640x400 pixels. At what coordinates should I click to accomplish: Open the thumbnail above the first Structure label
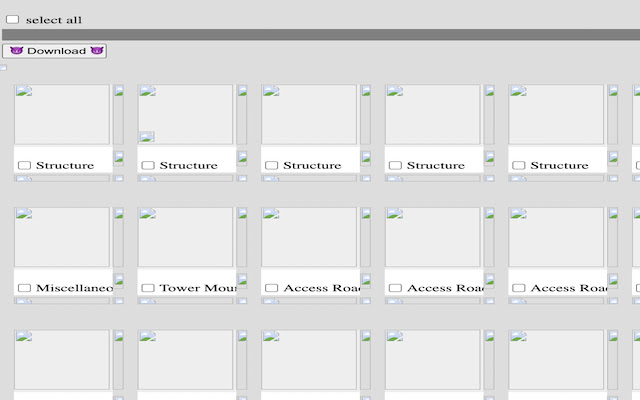point(62,114)
